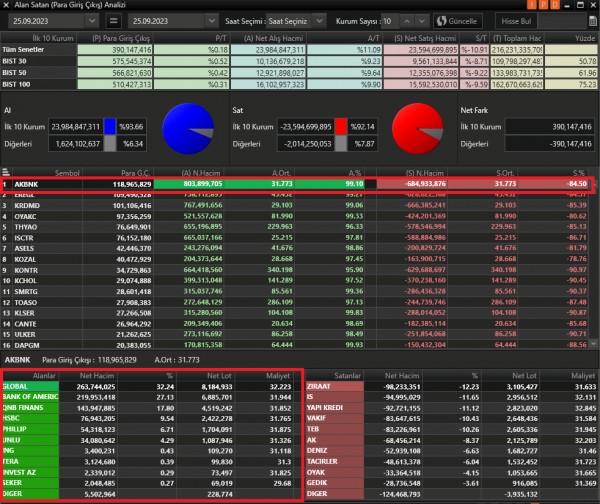Click the blue Al pie chart
600x504 pixels.
(x=188, y=129)
